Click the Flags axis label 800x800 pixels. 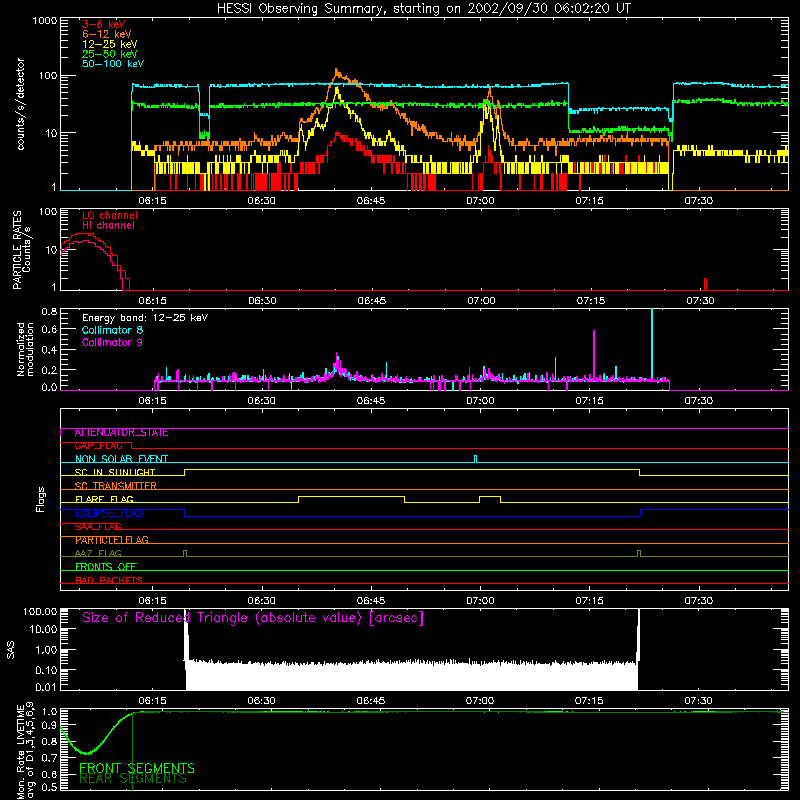(x=41, y=499)
